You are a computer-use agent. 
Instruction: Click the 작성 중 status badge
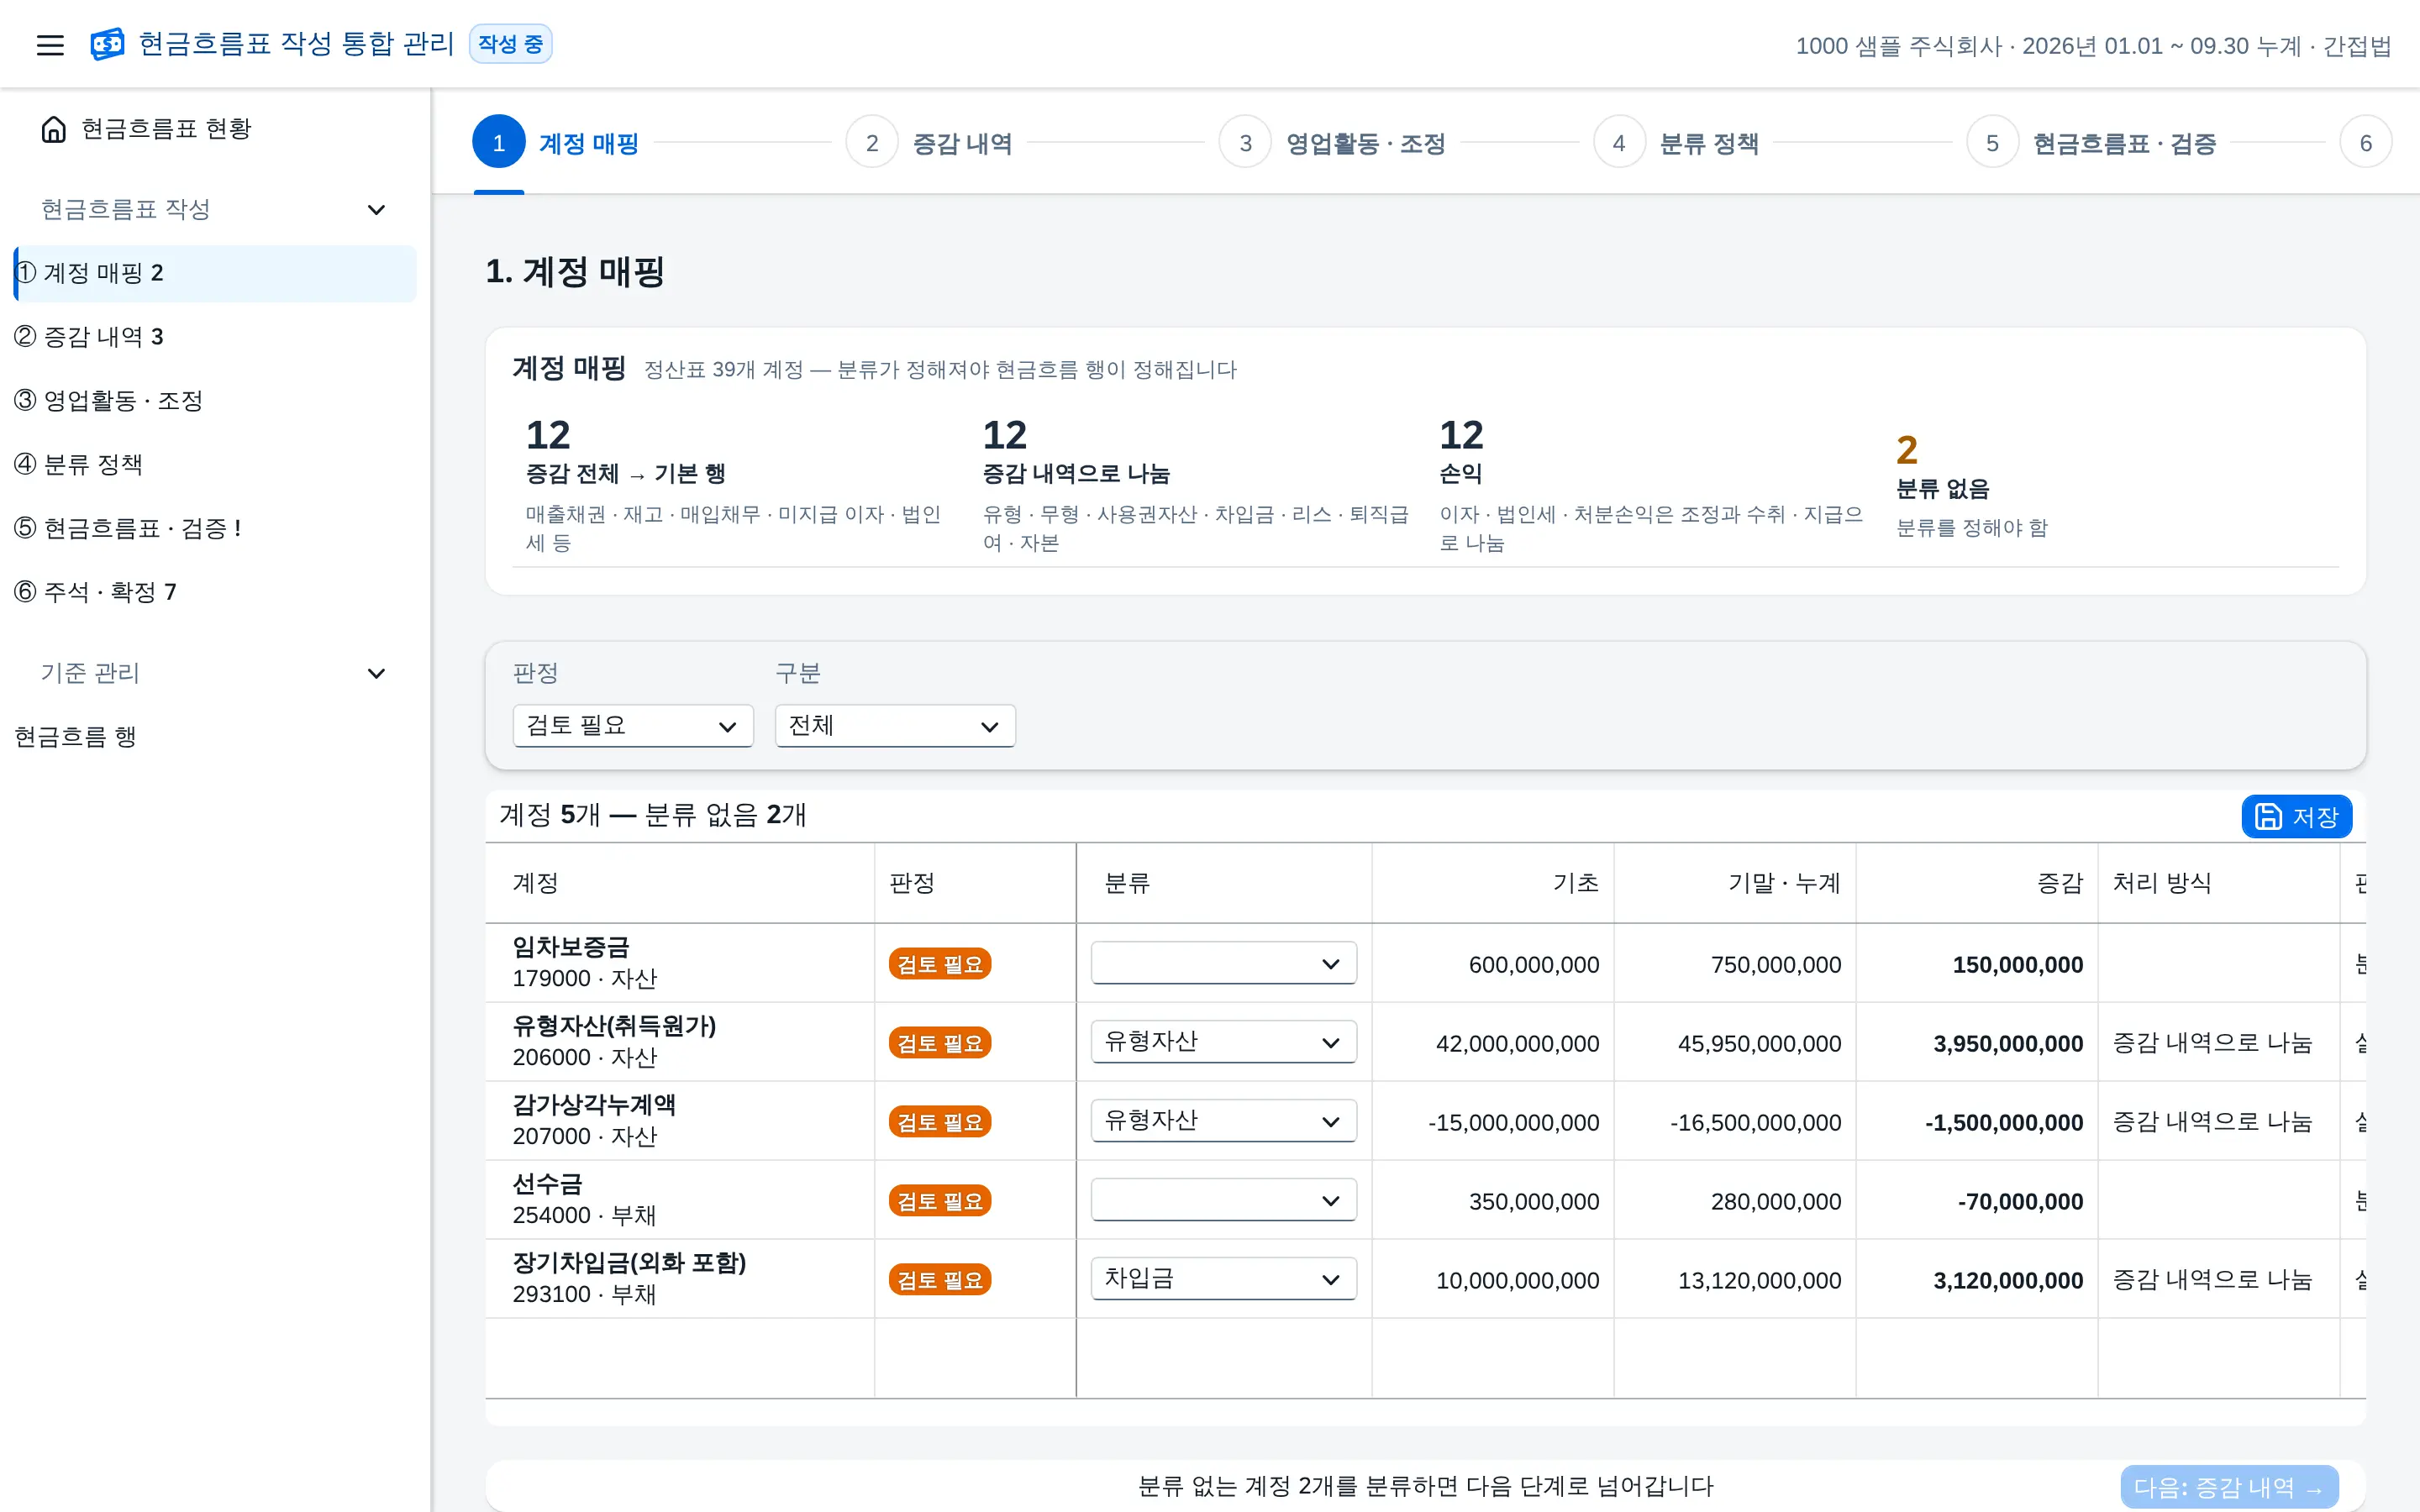[510, 44]
